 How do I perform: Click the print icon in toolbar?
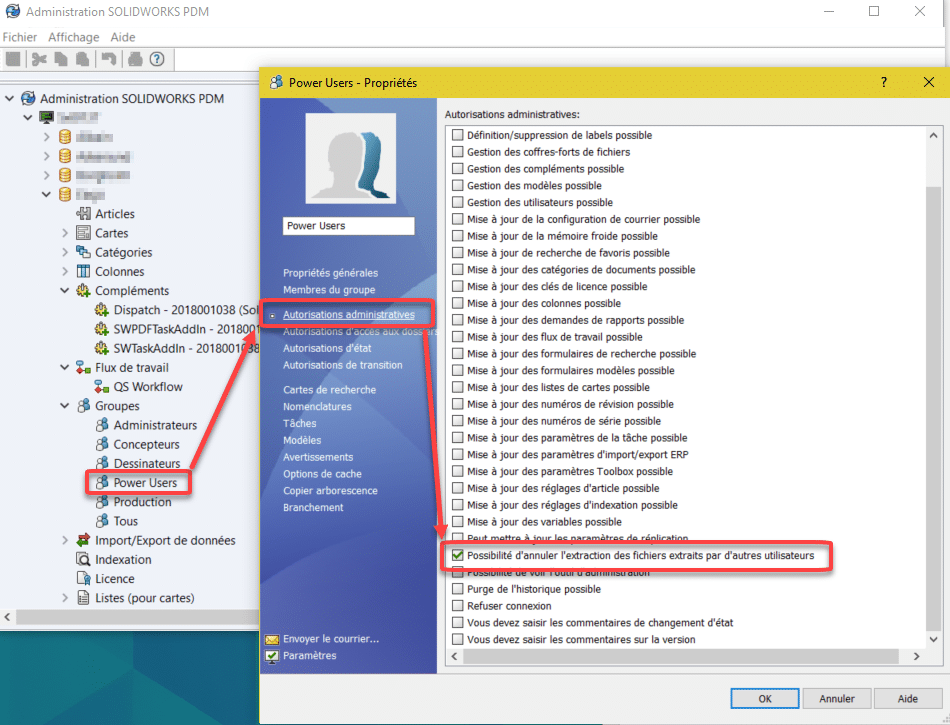tap(135, 59)
